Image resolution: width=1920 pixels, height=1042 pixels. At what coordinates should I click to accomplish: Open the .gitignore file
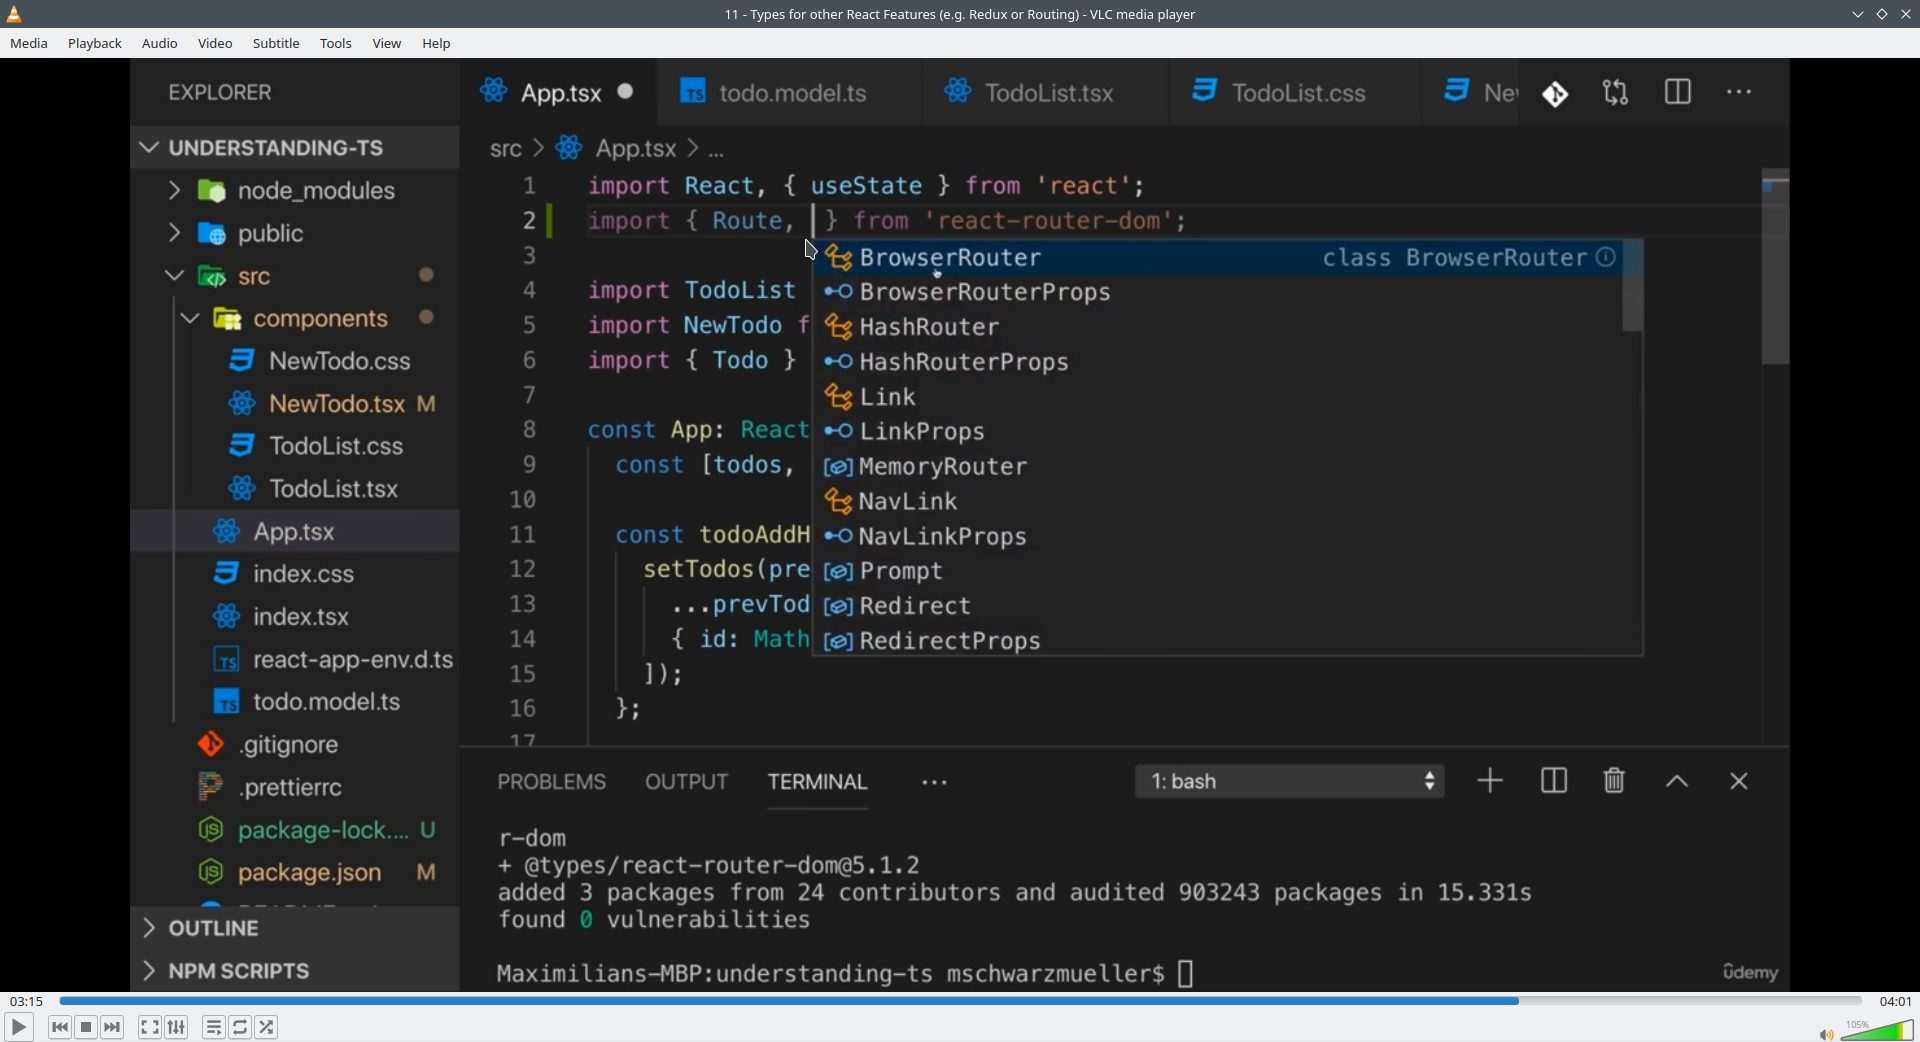pyautogui.click(x=295, y=745)
